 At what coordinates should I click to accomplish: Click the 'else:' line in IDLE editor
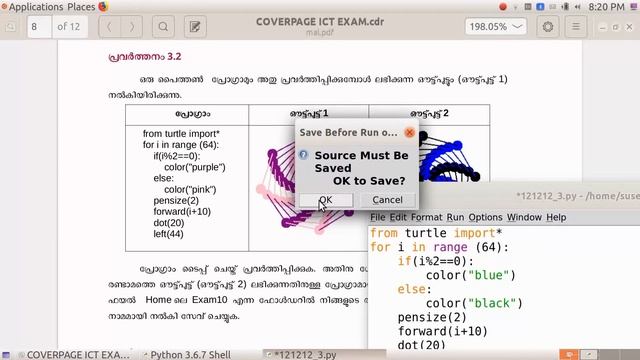414,289
